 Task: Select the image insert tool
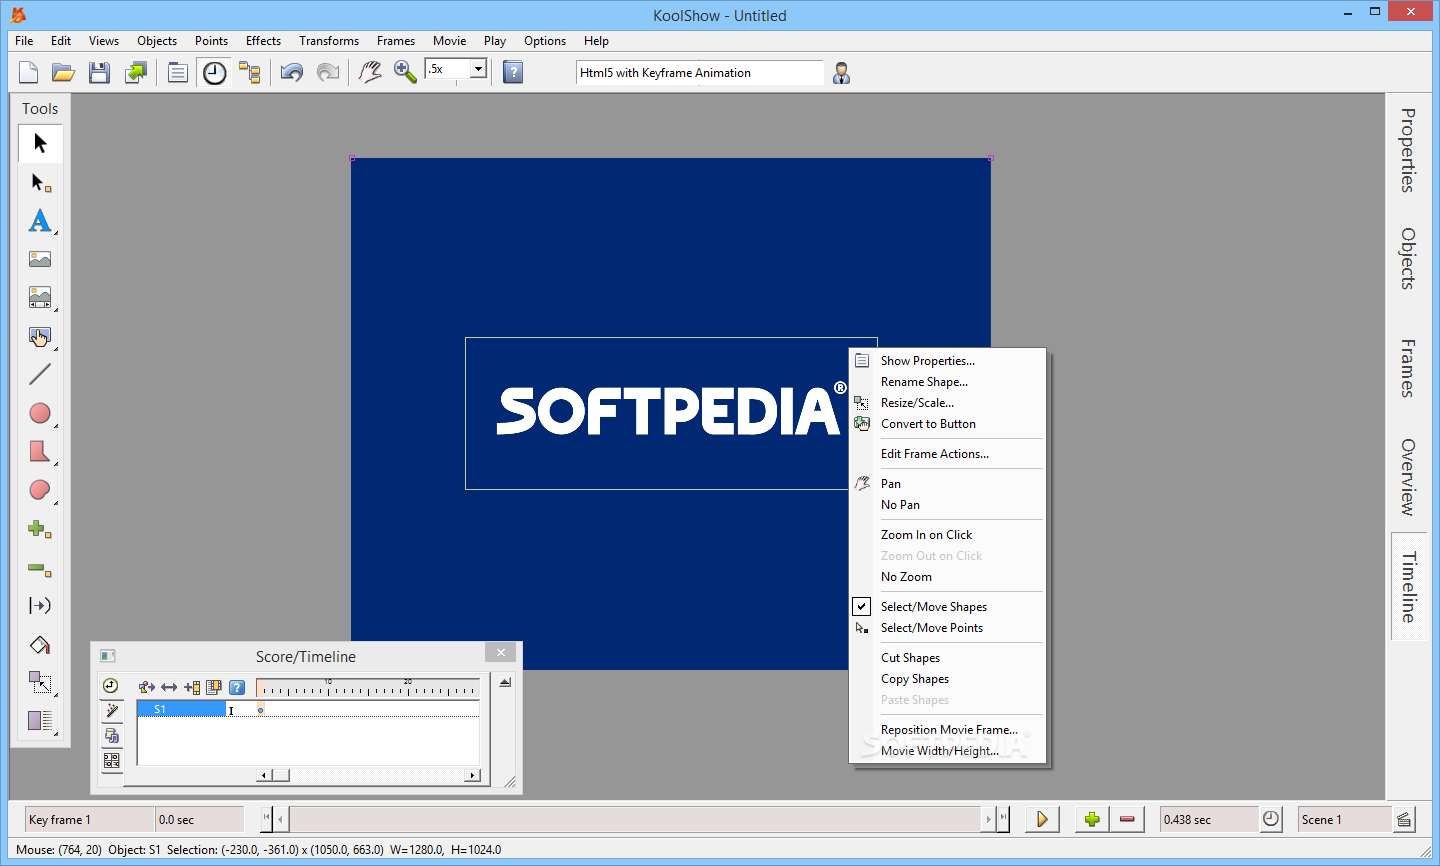coord(40,259)
